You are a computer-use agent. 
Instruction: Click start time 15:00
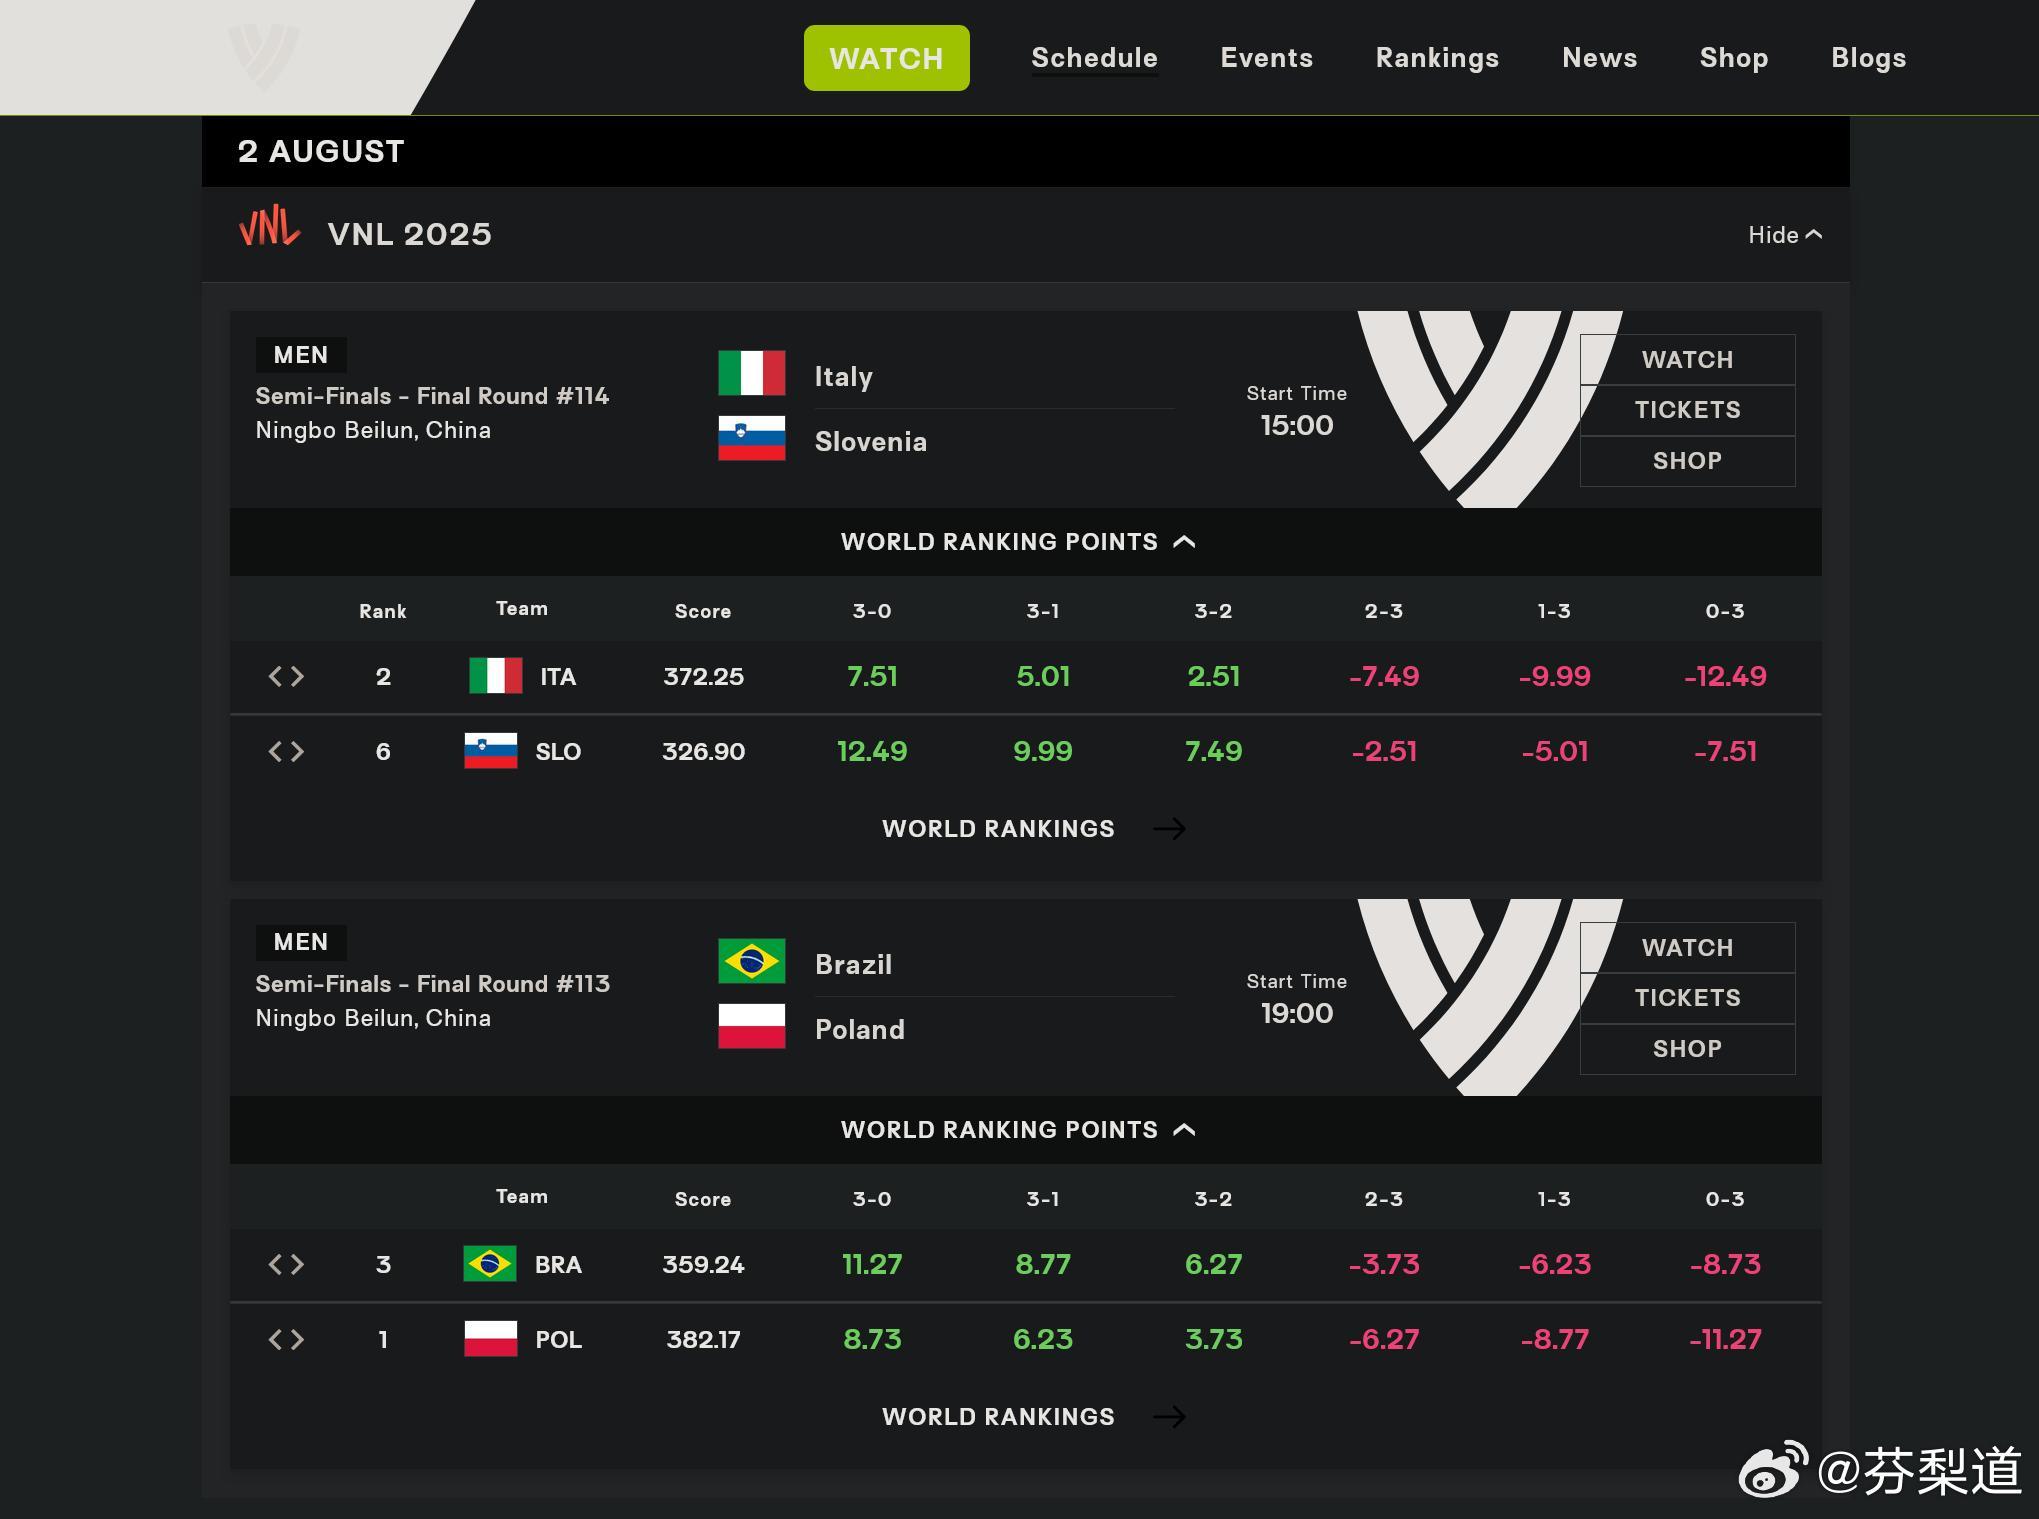[x=1297, y=425]
